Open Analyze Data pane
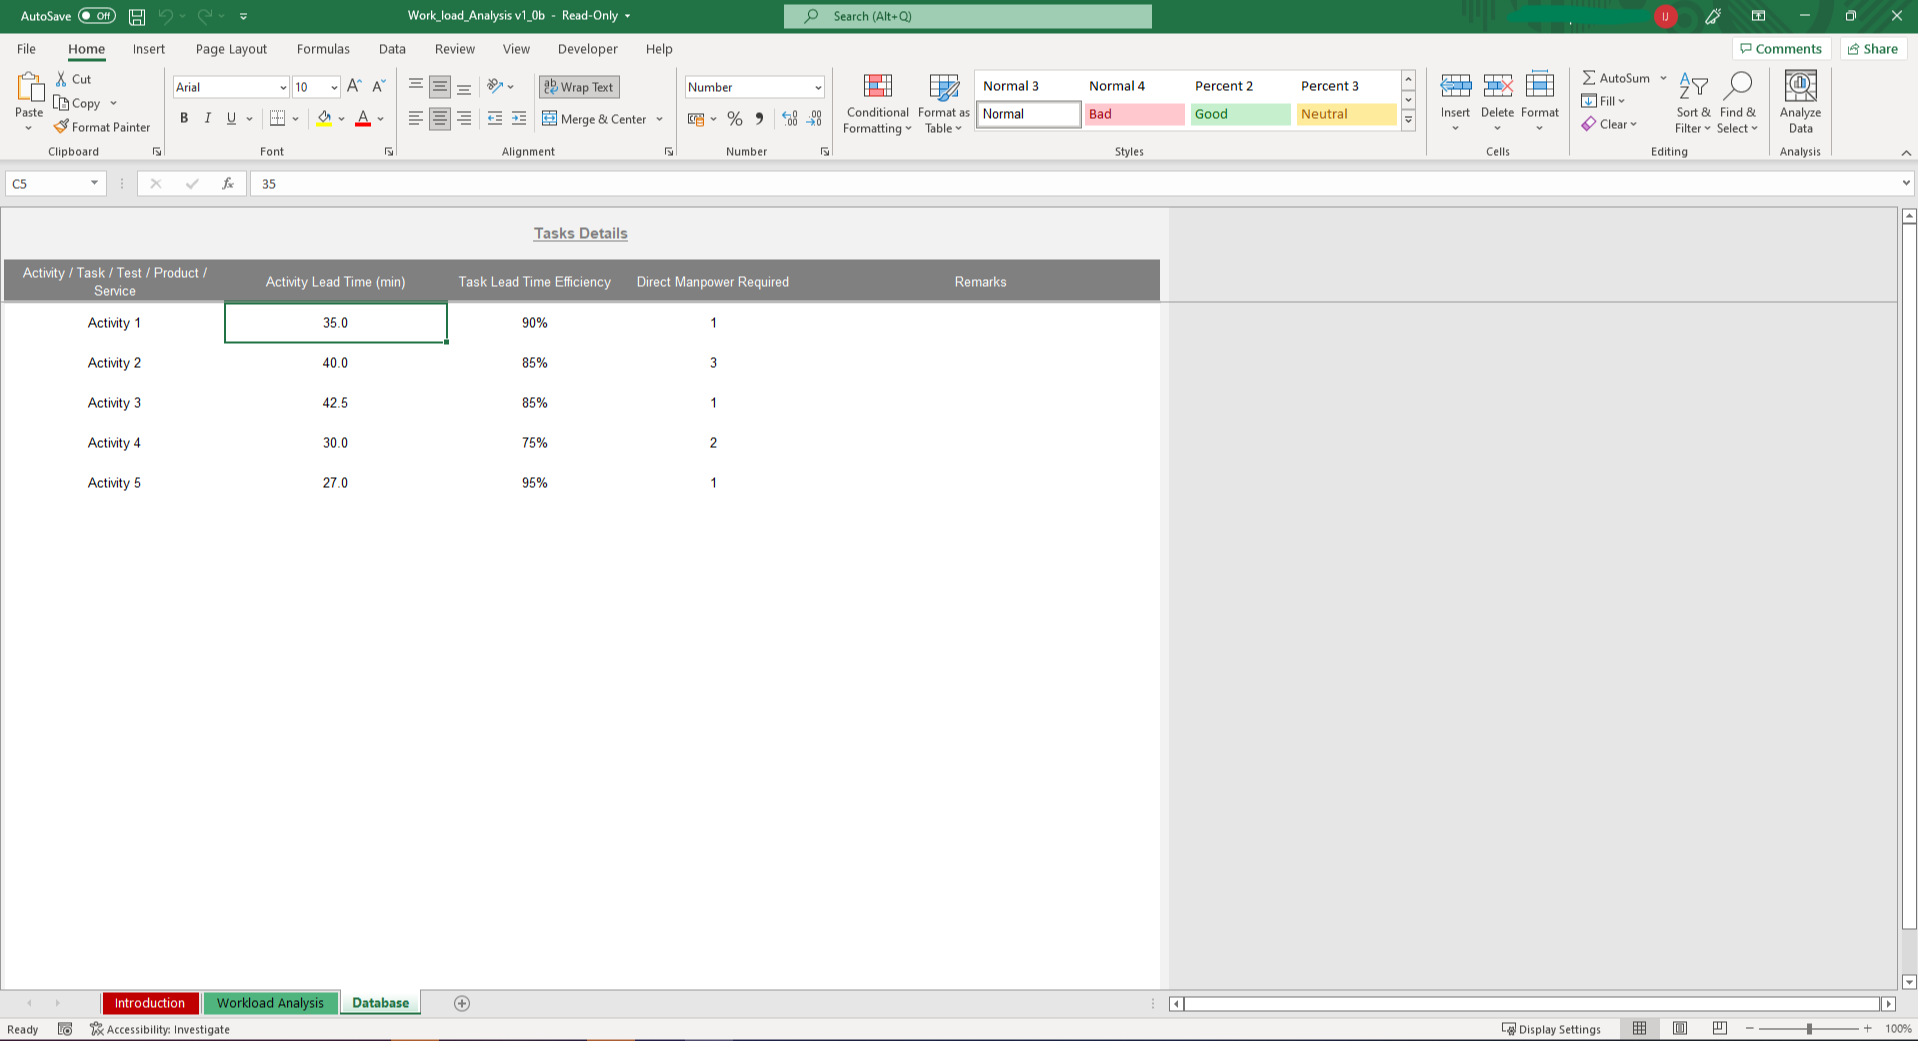Screen dimensions: 1918x1041 click(1801, 102)
